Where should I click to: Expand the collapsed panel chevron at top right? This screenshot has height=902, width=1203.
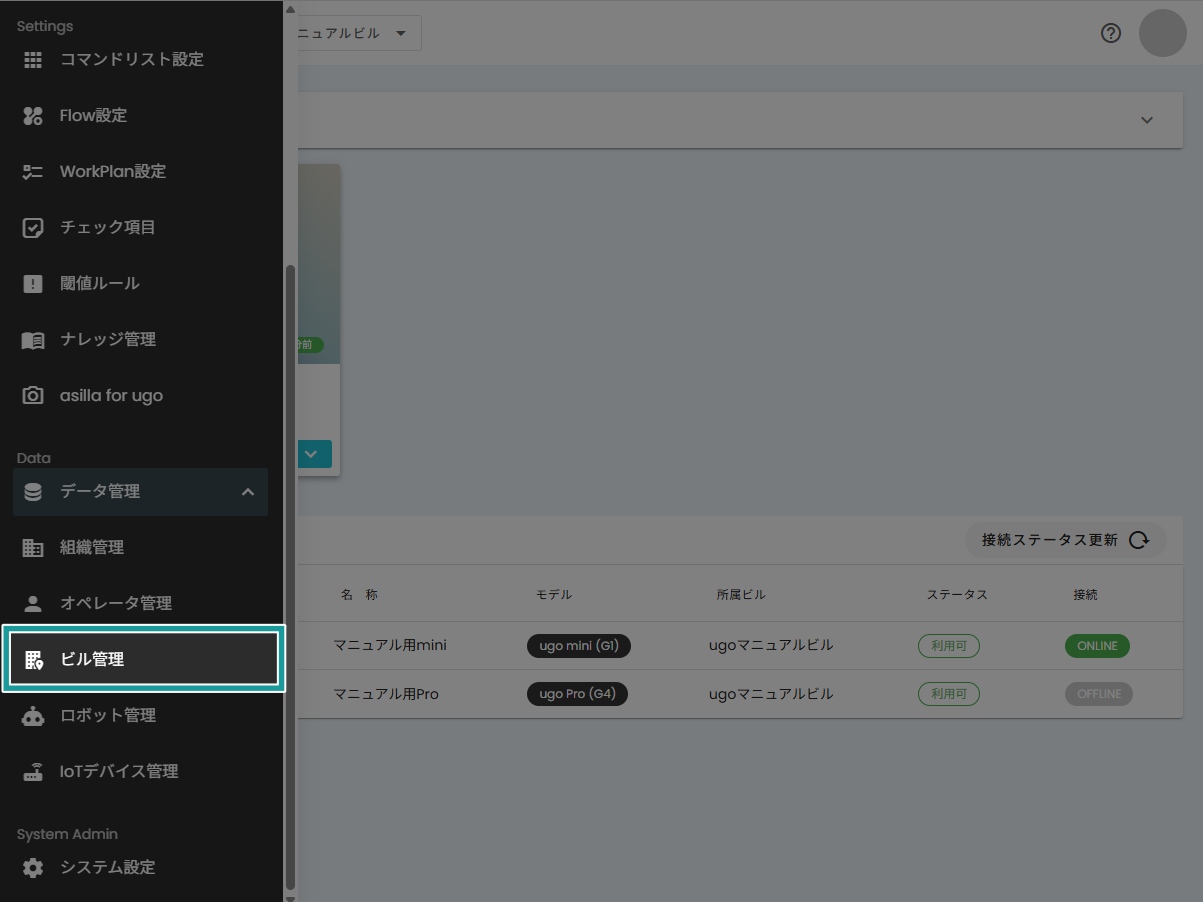tap(1147, 120)
